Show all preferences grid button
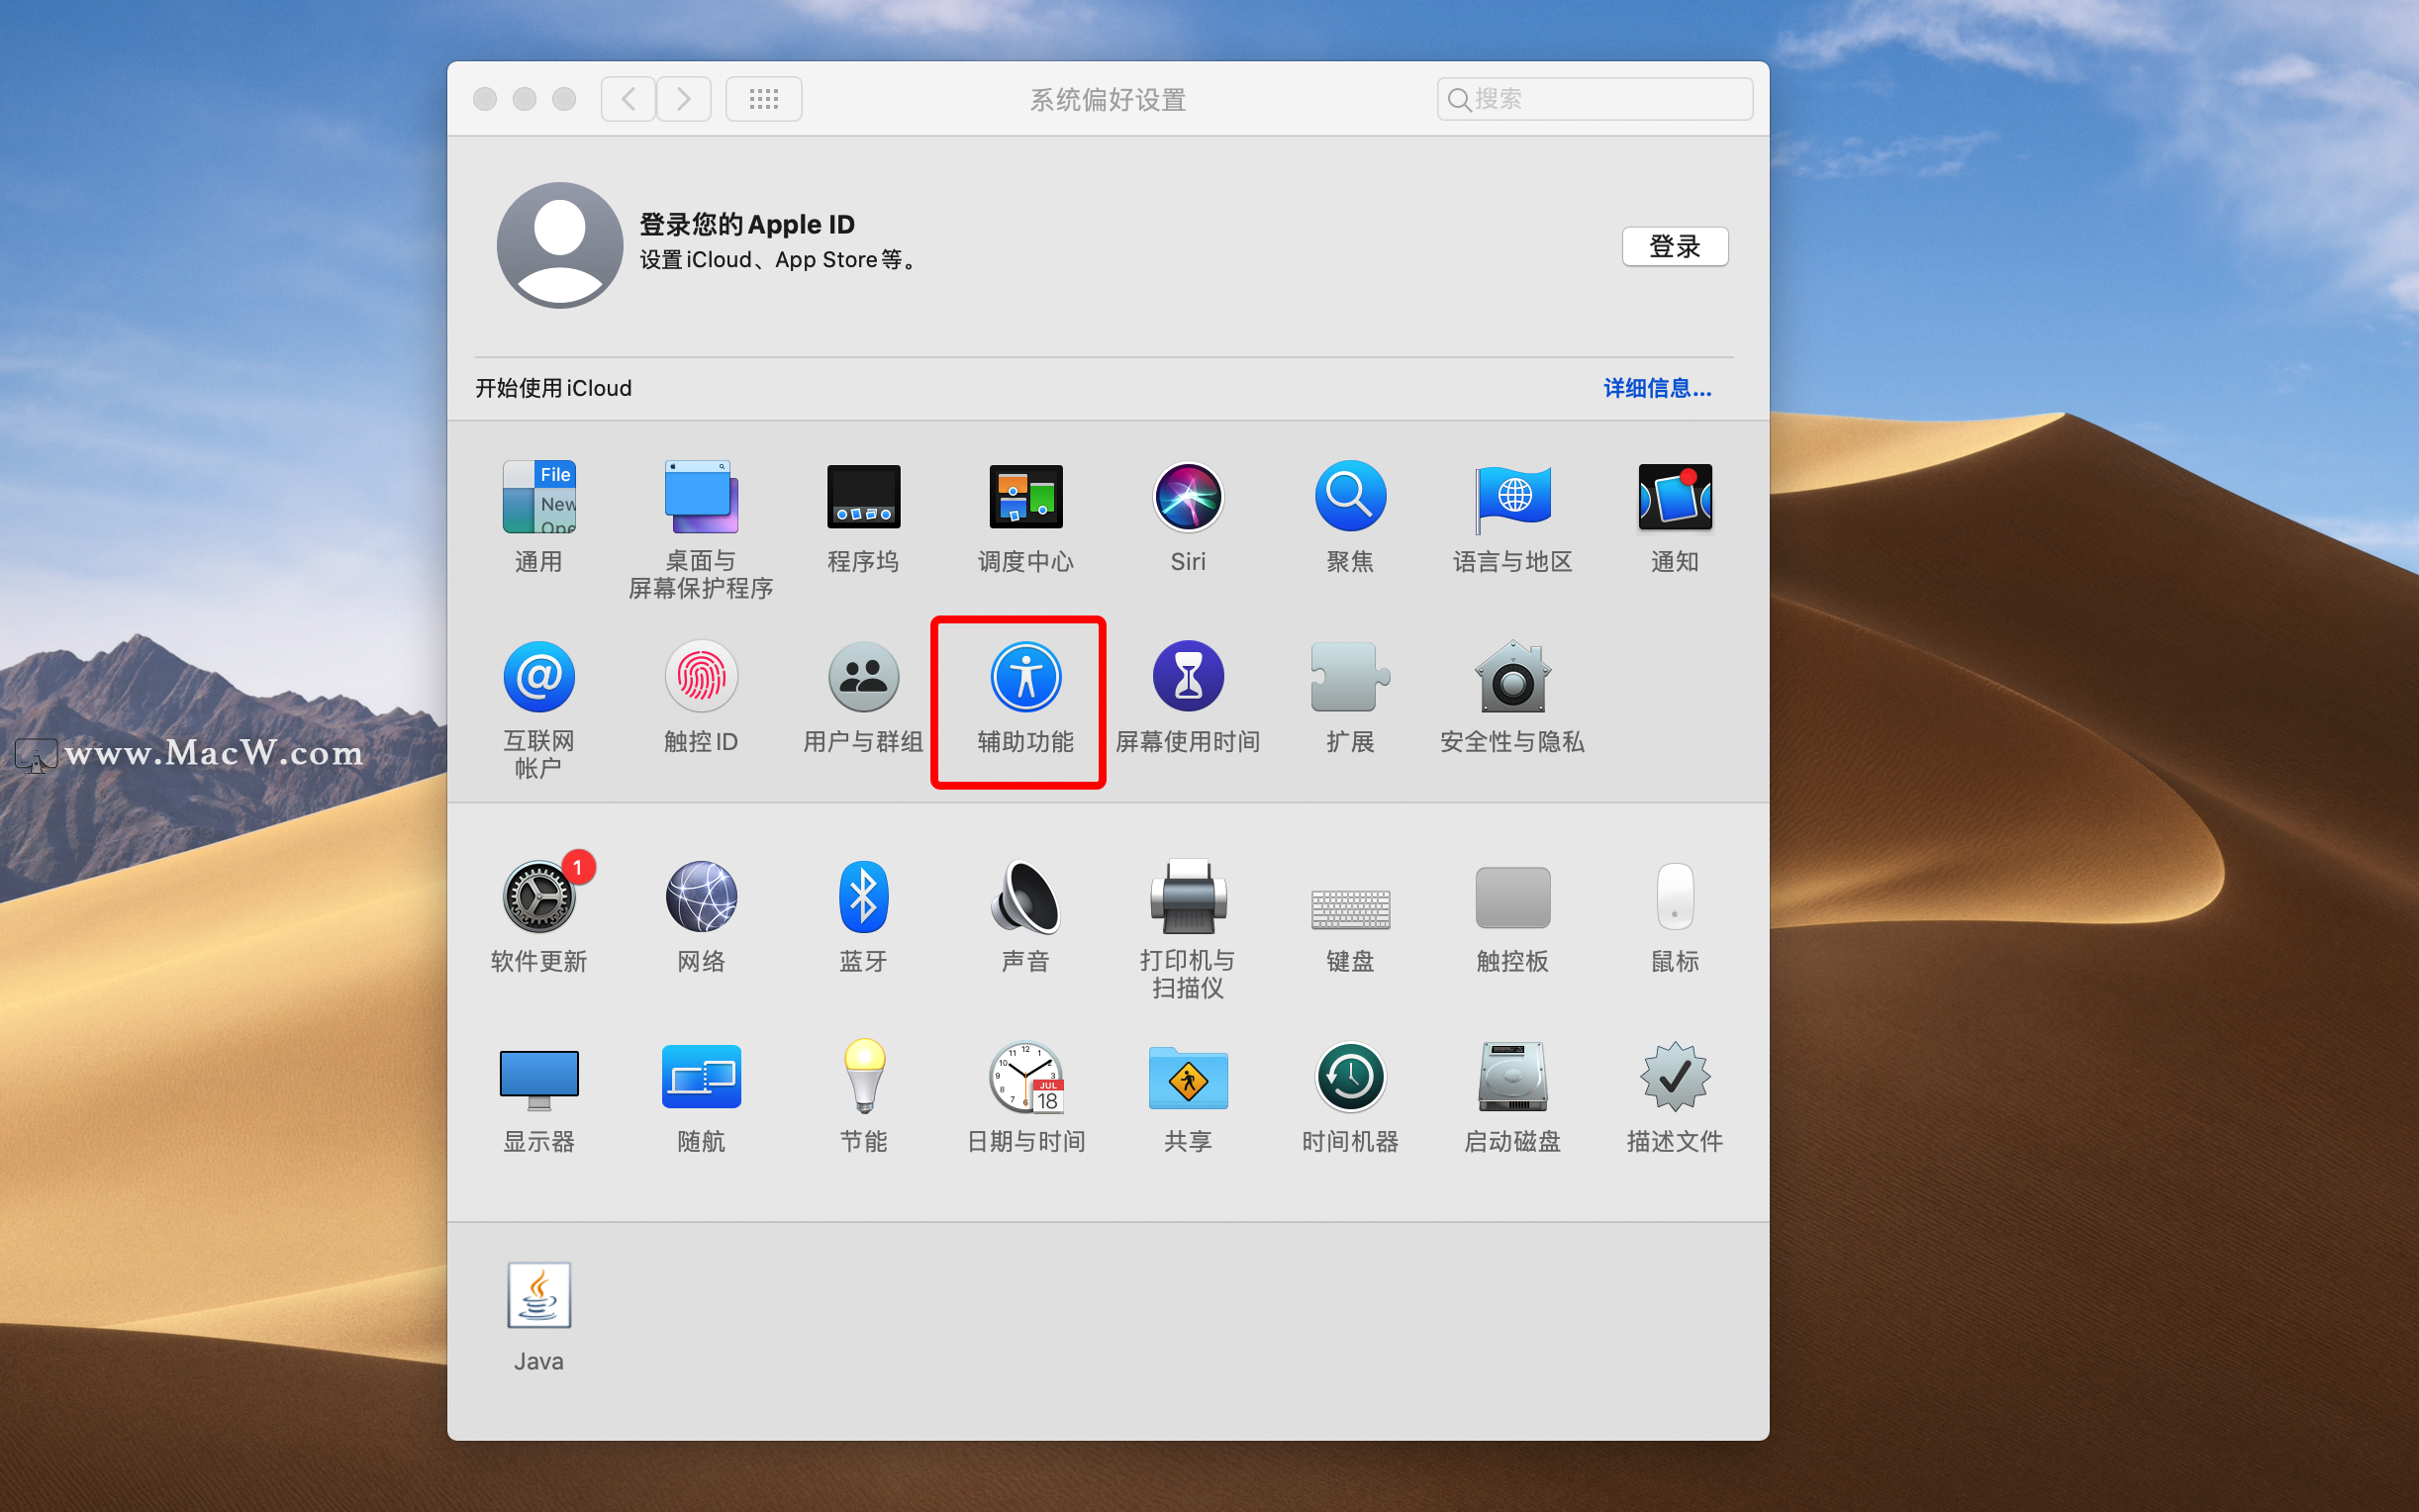Image resolution: width=2419 pixels, height=1512 pixels. pos(764,99)
